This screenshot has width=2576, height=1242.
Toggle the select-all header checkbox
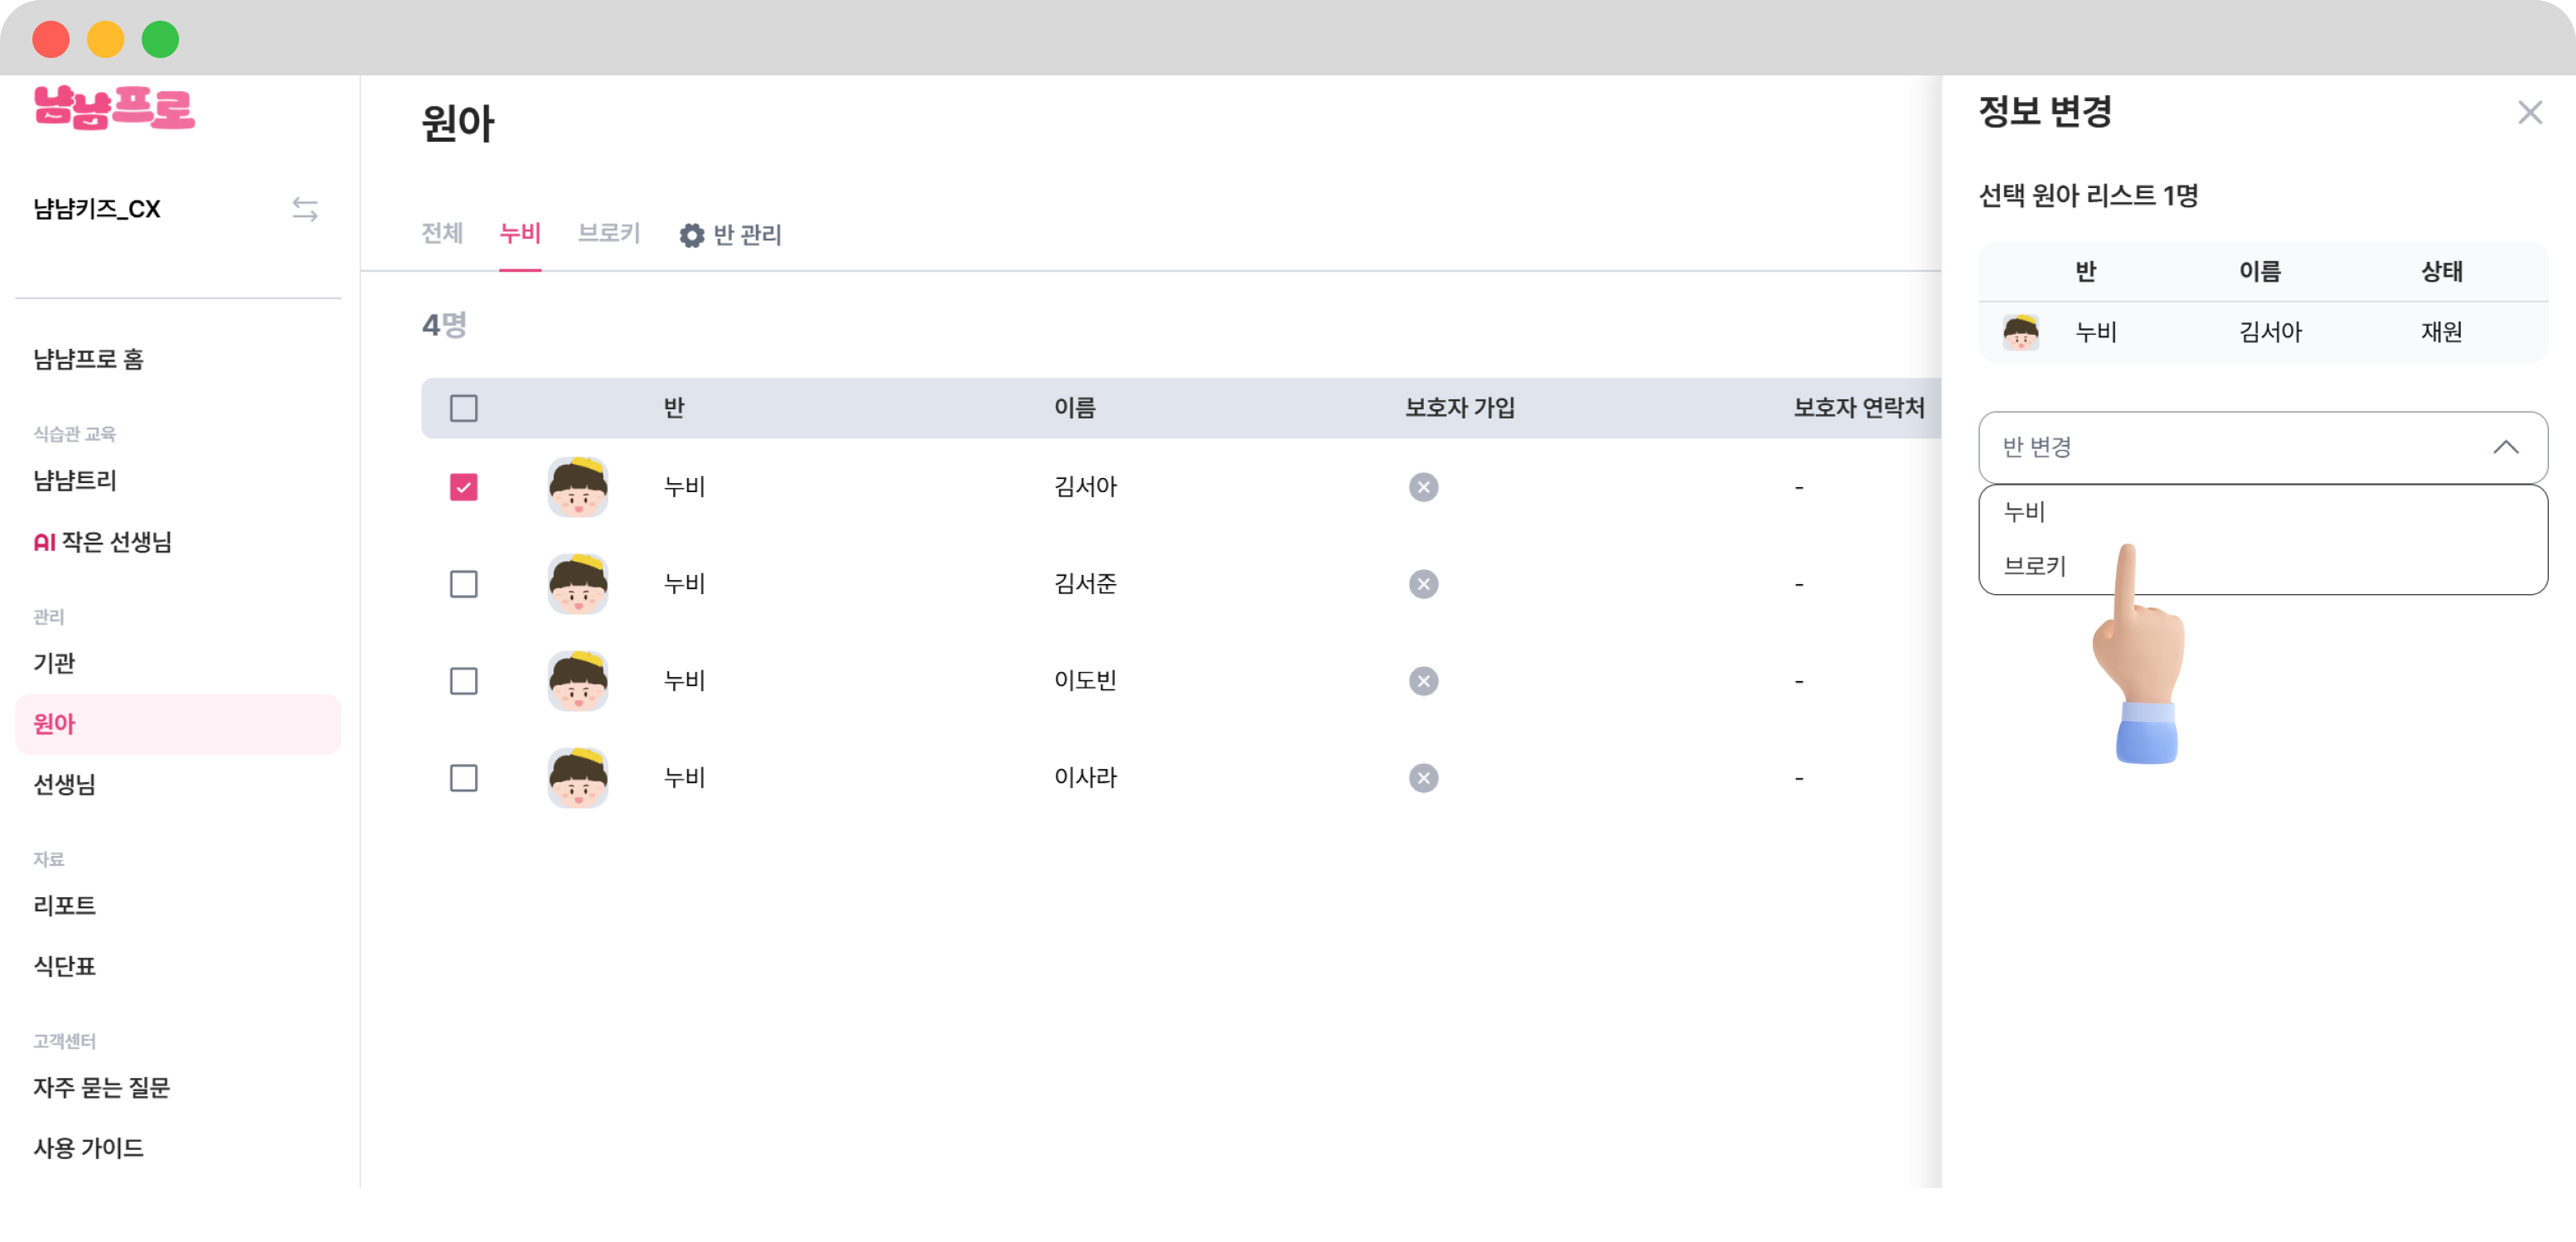click(463, 408)
